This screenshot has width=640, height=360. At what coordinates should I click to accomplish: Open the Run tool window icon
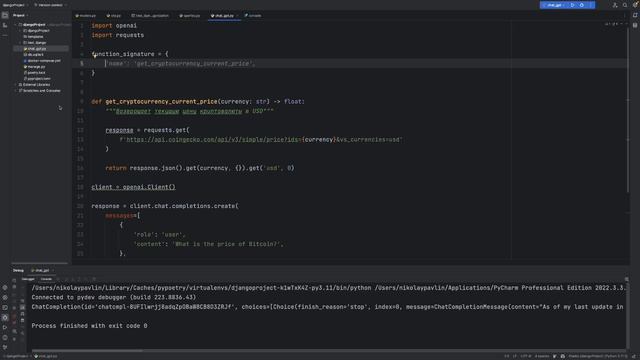click(x=5, y=327)
